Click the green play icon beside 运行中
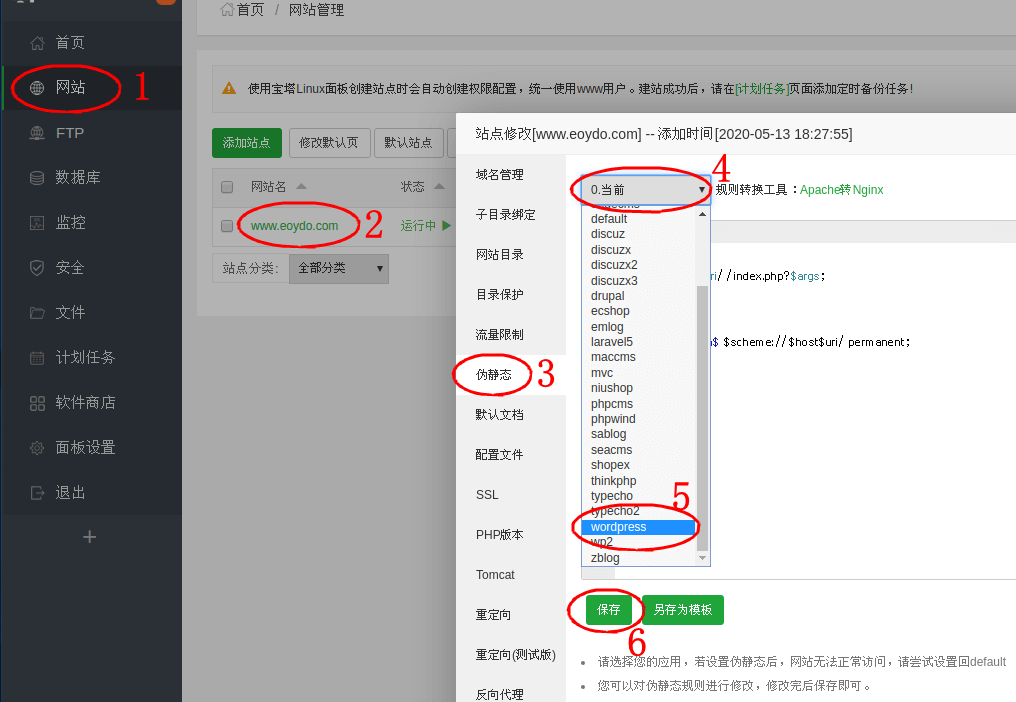The width and height of the screenshot is (1016, 702). pyautogui.click(x=446, y=226)
